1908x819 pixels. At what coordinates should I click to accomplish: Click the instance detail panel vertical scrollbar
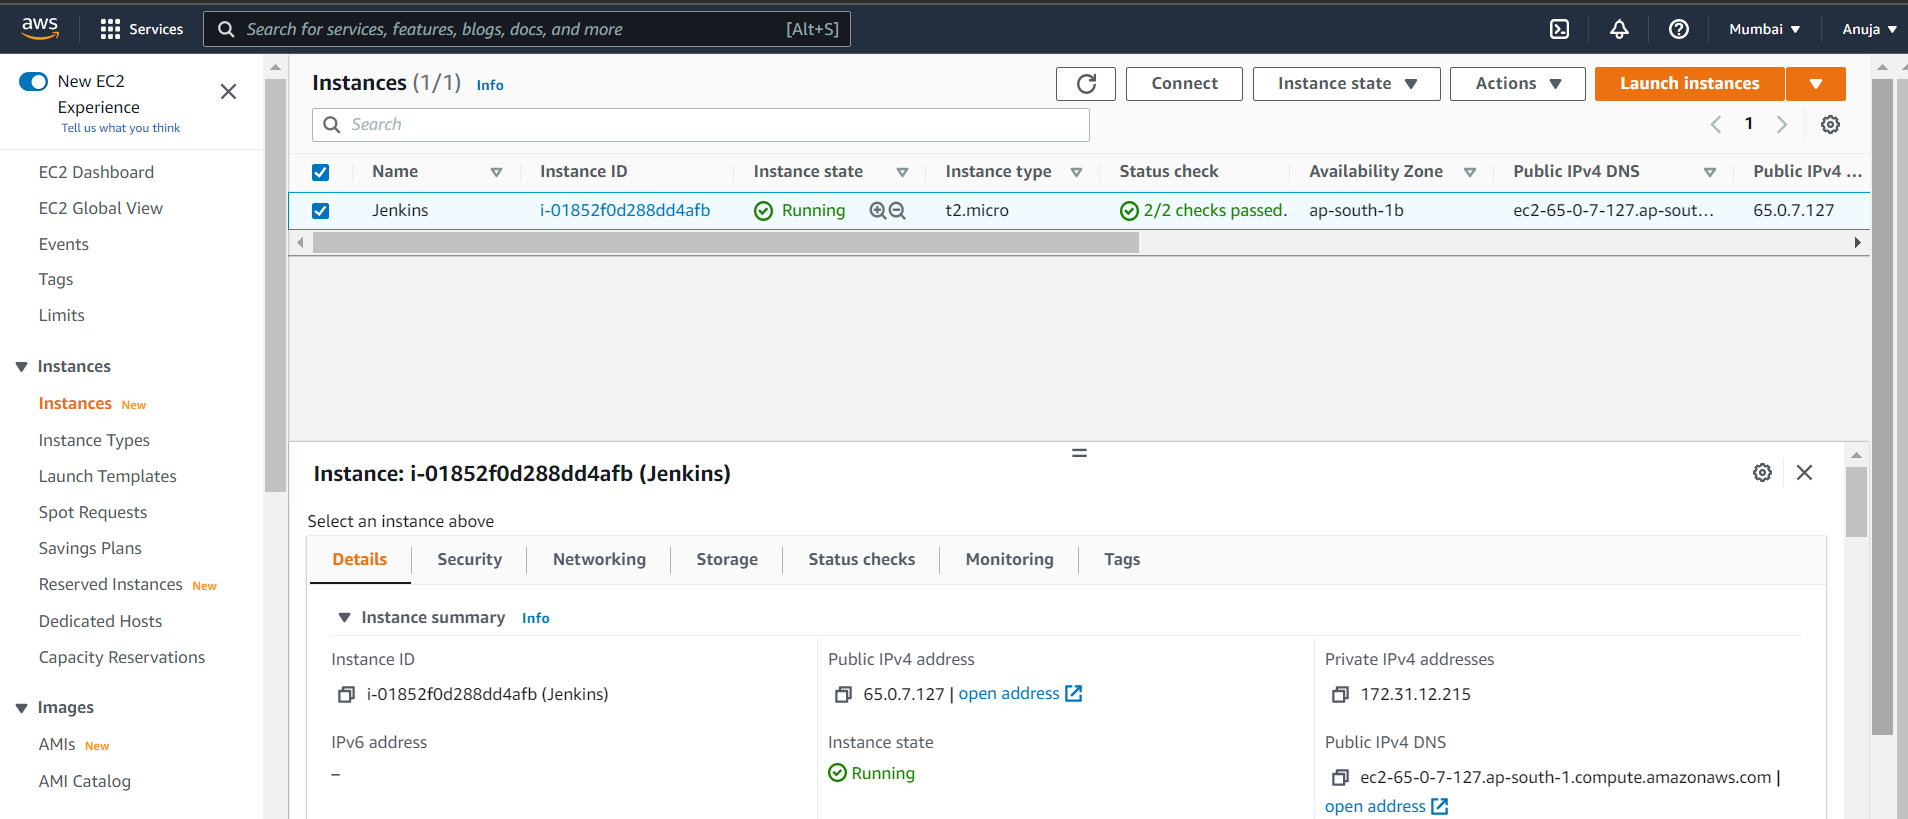point(1856,502)
